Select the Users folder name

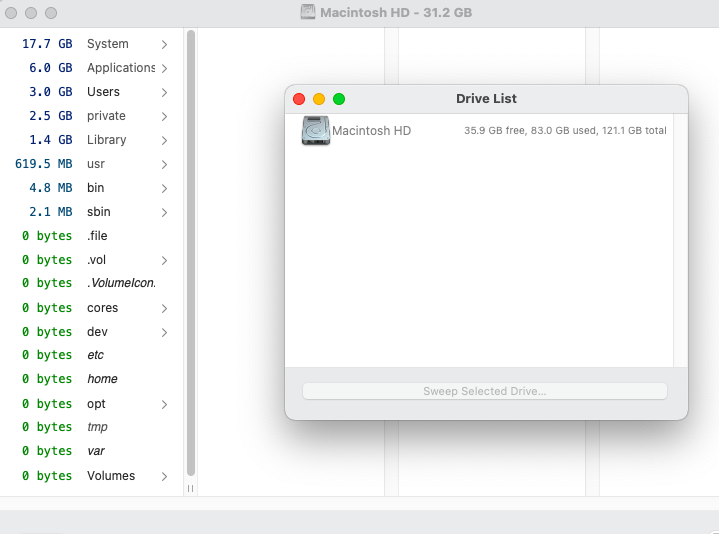click(103, 92)
